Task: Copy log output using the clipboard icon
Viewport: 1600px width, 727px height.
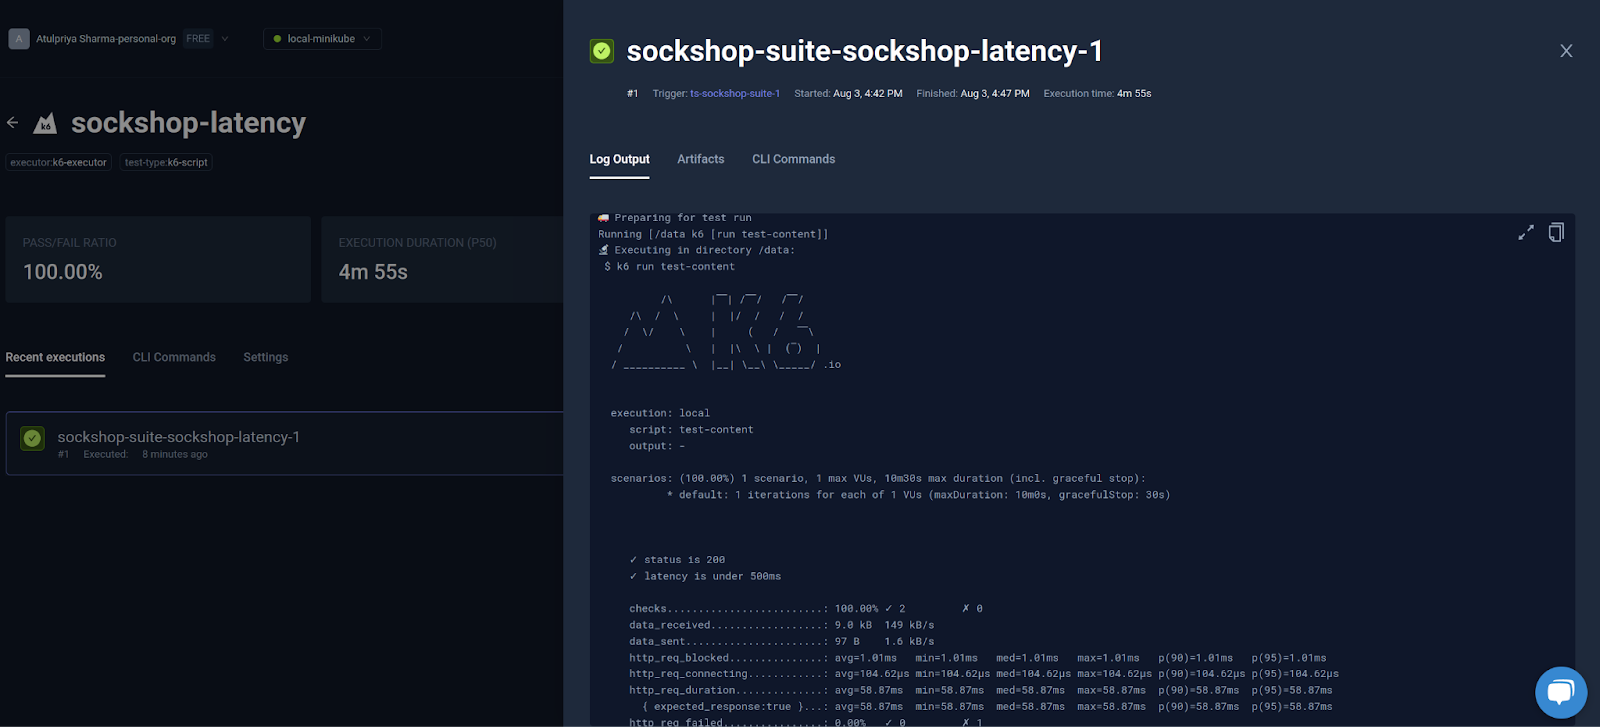Action: coord(1556,233)
